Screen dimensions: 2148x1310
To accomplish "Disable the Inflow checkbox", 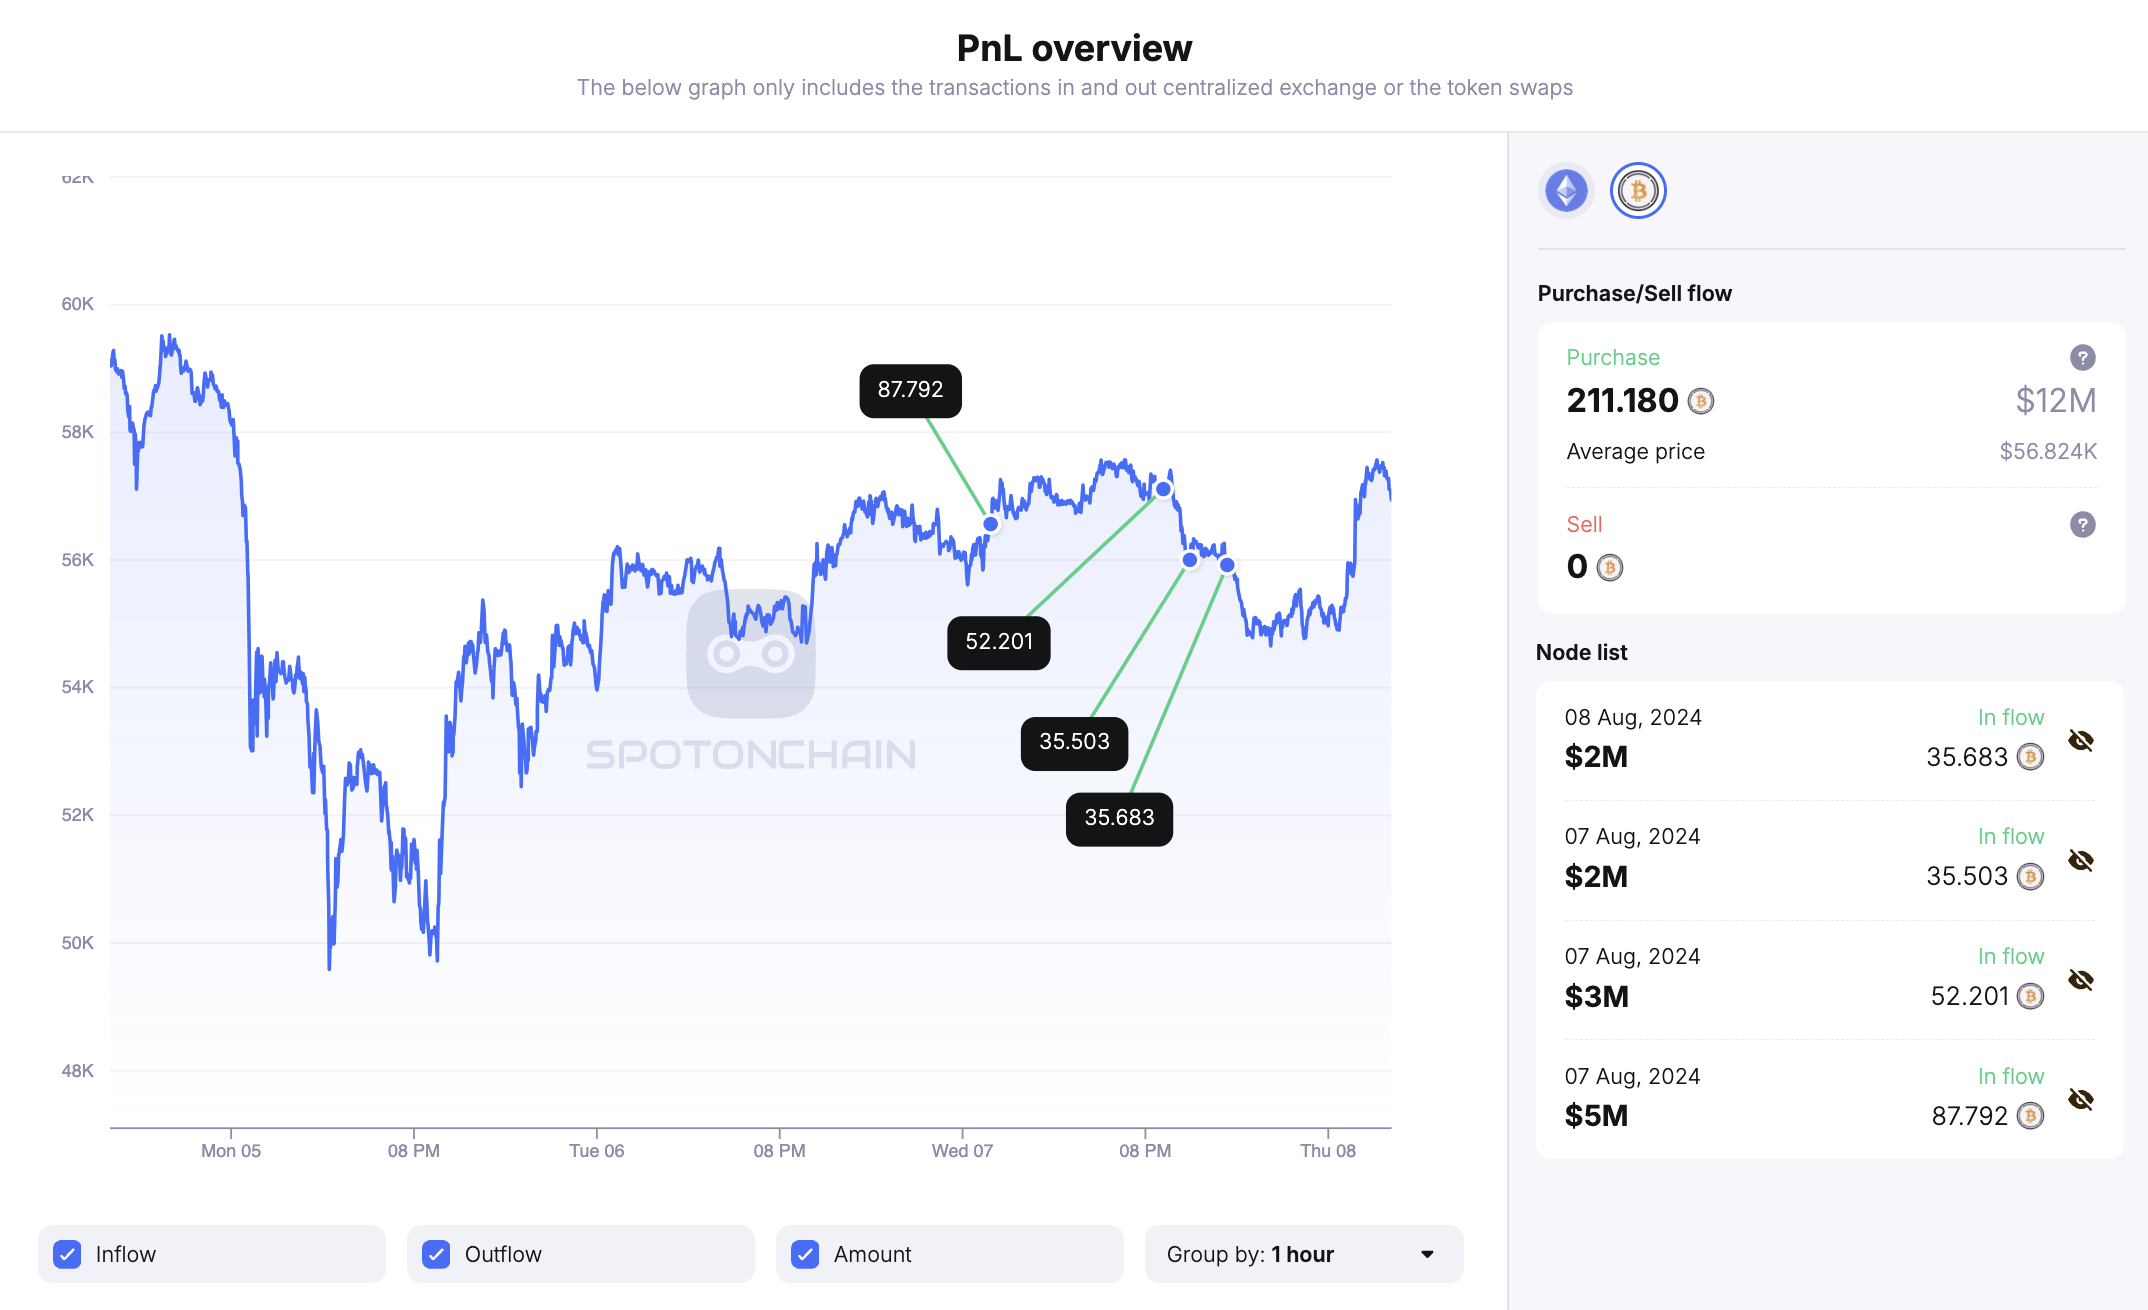I will (x=67, y=1253).
